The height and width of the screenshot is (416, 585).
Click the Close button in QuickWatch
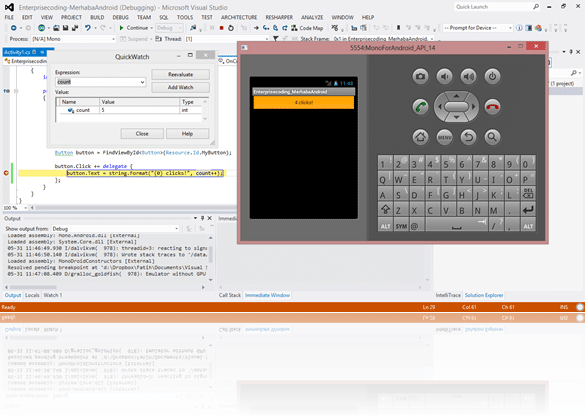[x=142, y=134]
